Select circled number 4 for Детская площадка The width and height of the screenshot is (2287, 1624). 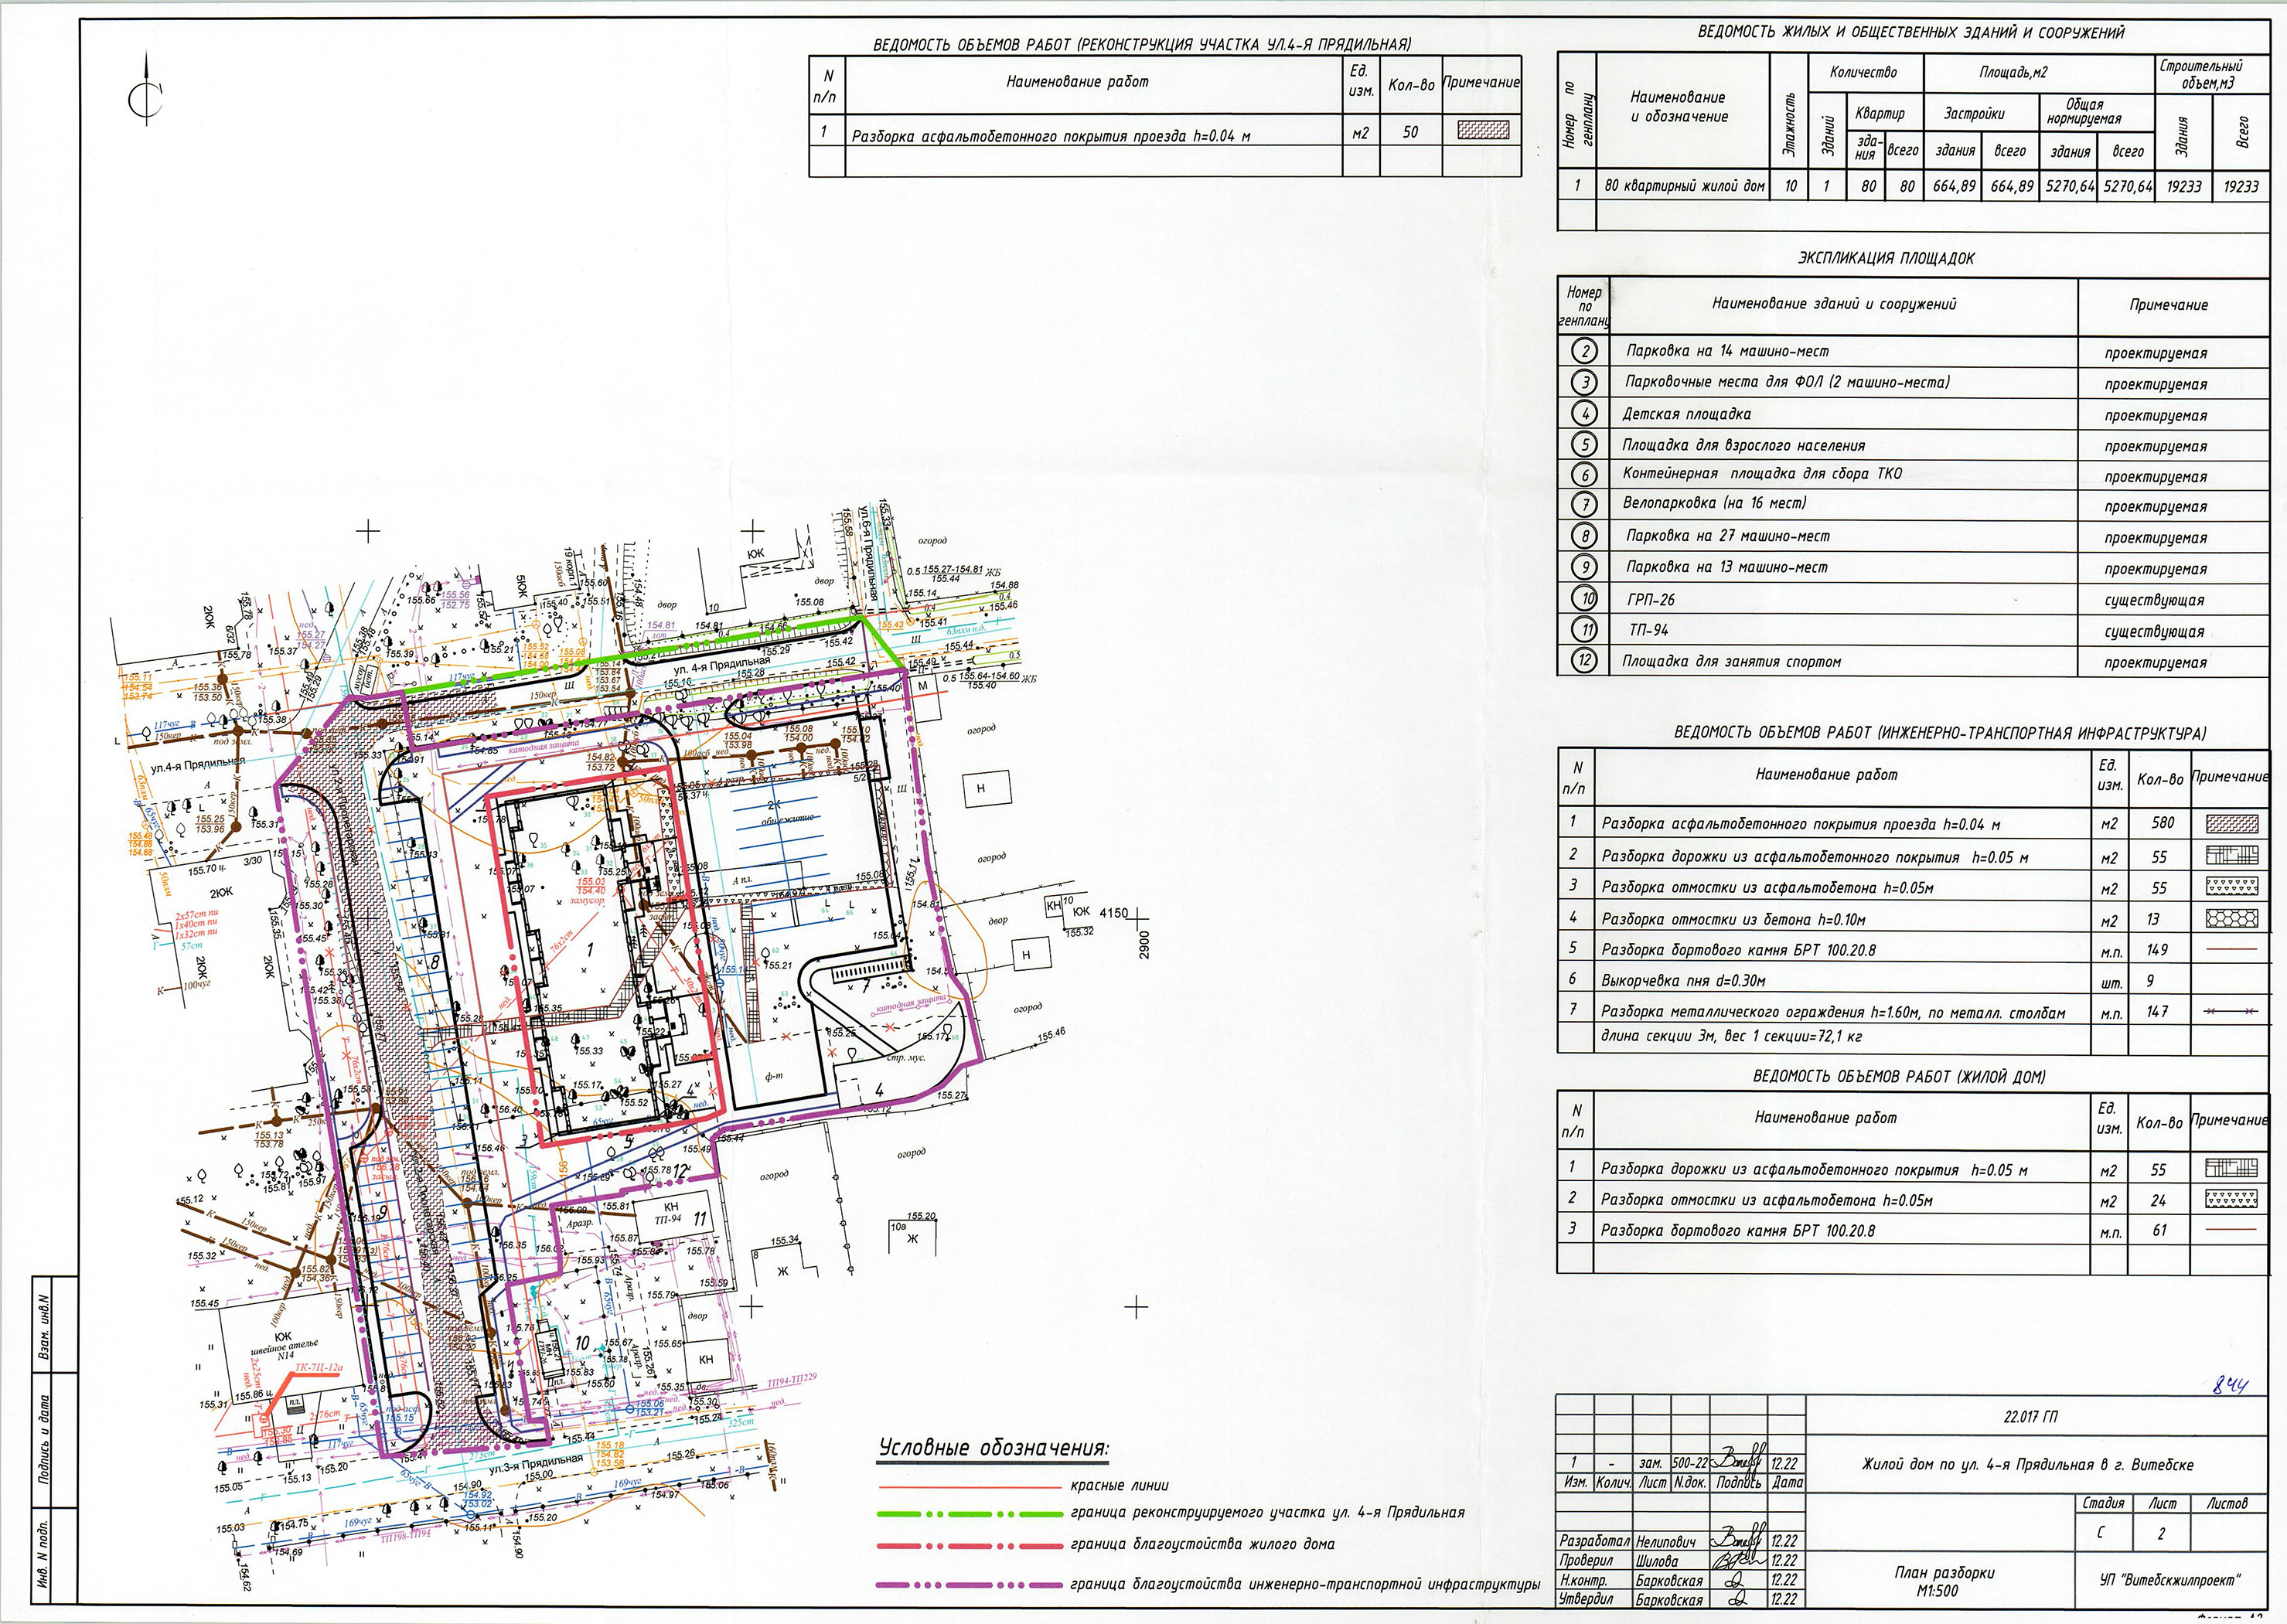(x=1585, y=413)
